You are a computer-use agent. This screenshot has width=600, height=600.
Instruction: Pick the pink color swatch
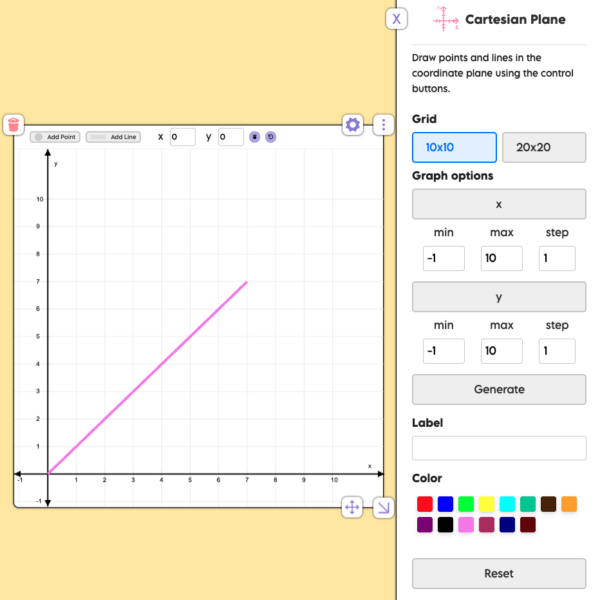tap(466, 524)
